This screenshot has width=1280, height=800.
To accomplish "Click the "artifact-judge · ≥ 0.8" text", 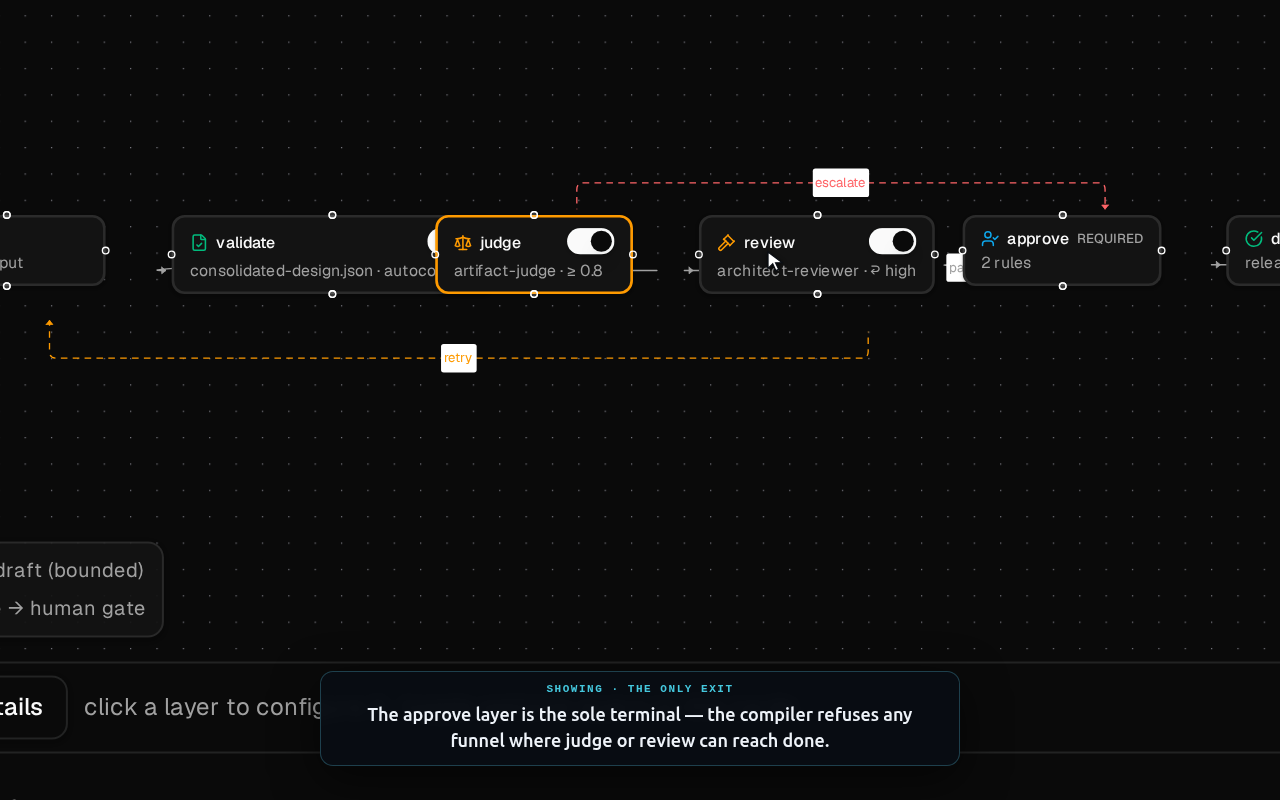I will (x=528, y=271).
